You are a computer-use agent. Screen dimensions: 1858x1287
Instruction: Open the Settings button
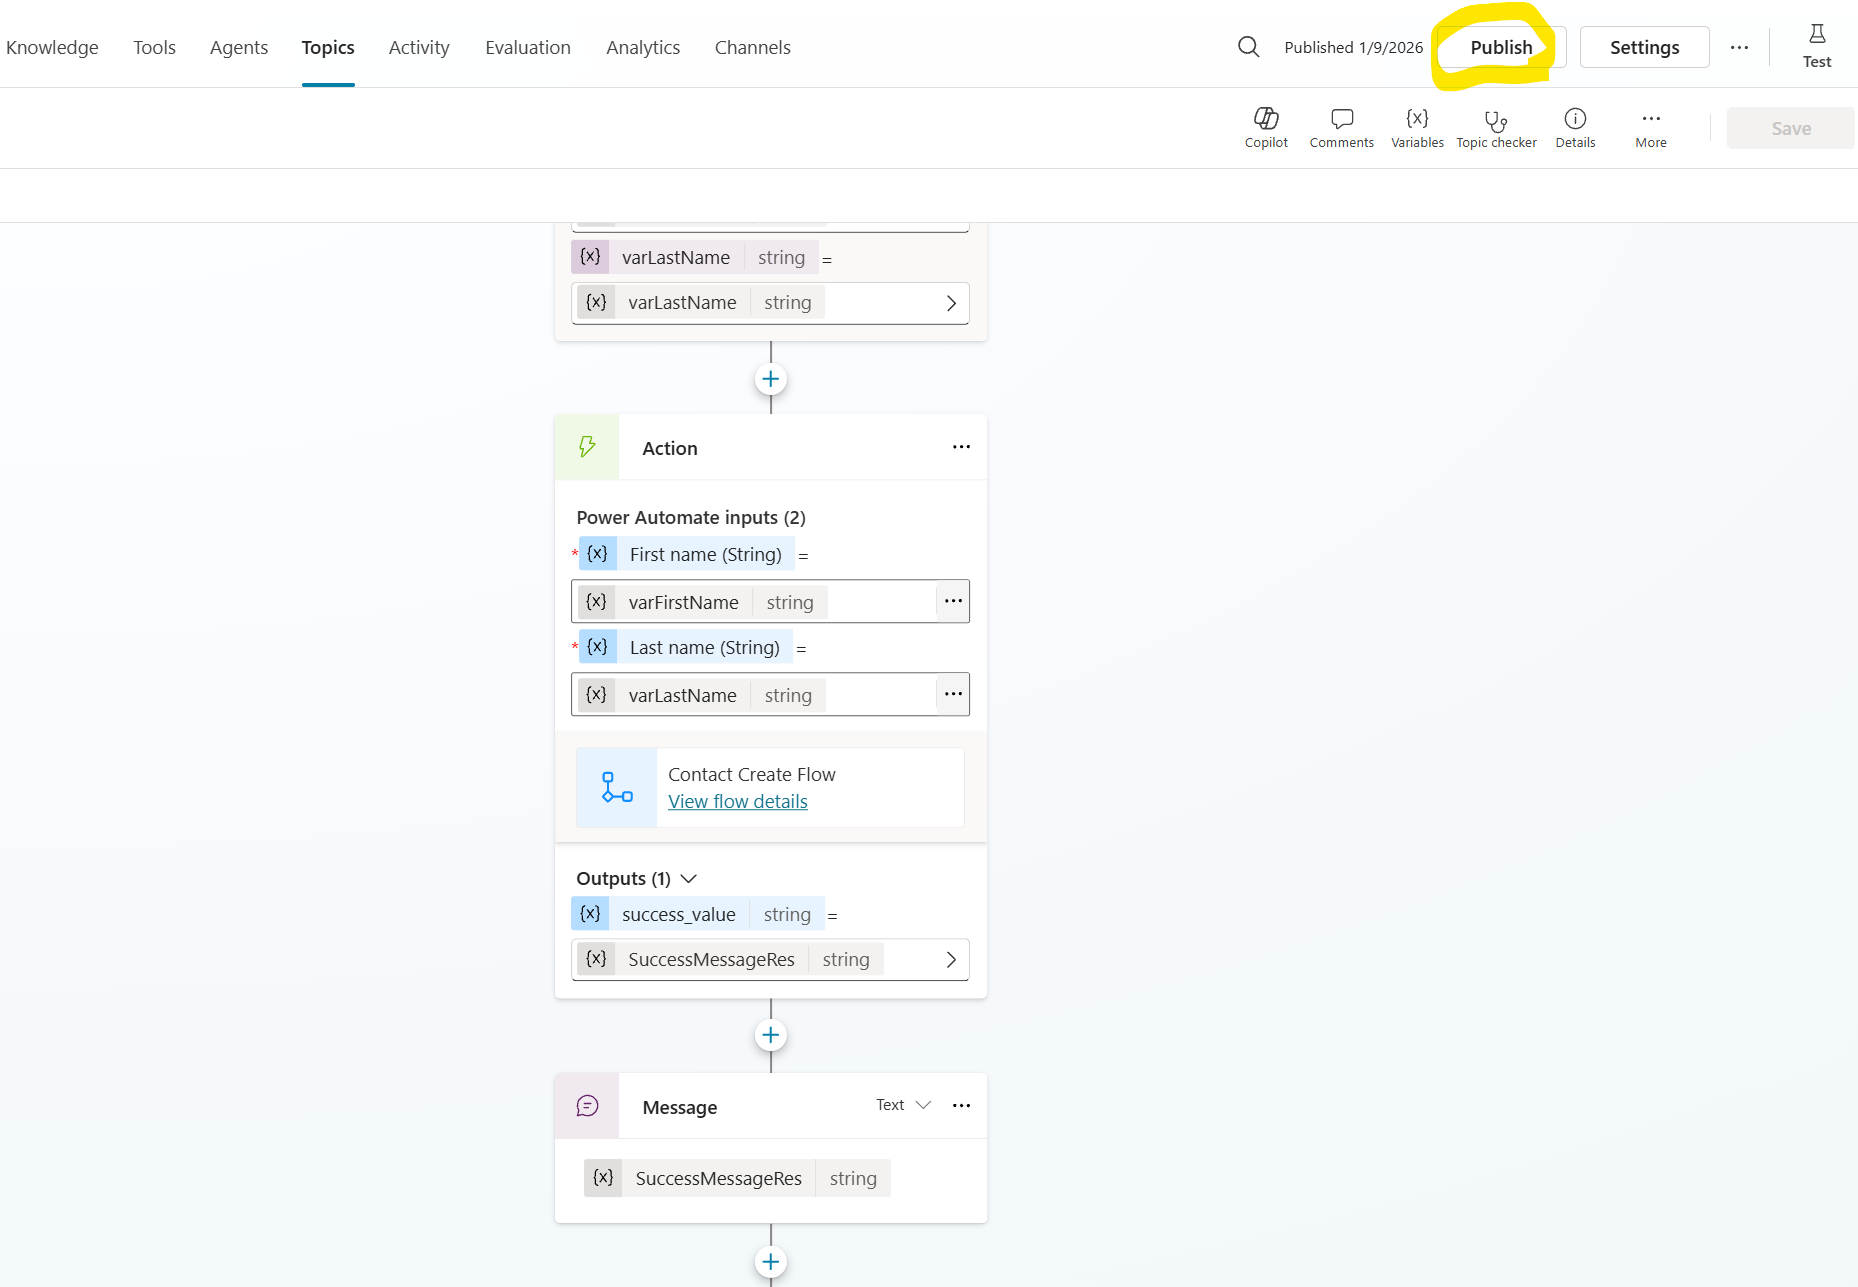[x=1644, y=47]
